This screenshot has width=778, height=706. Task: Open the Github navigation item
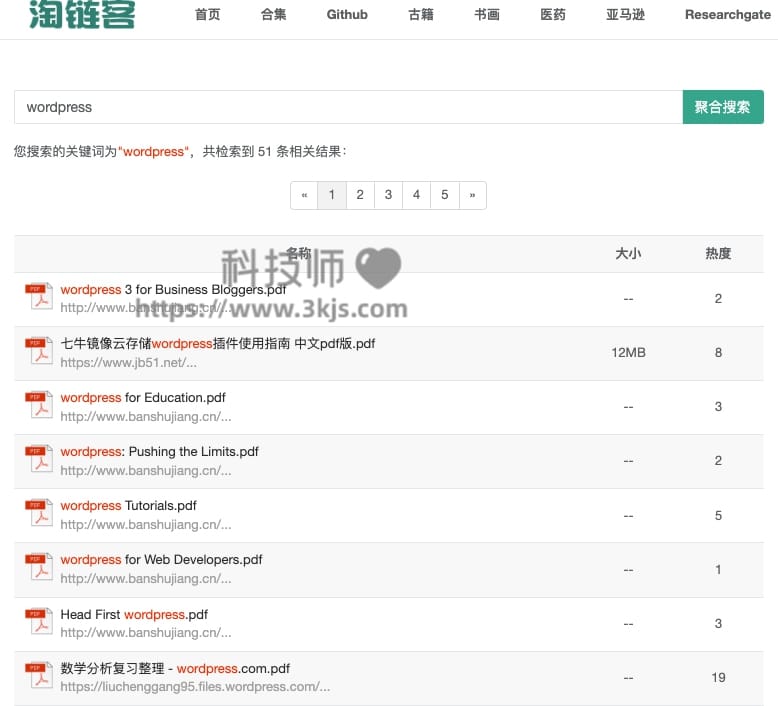[x=347, y=15]
